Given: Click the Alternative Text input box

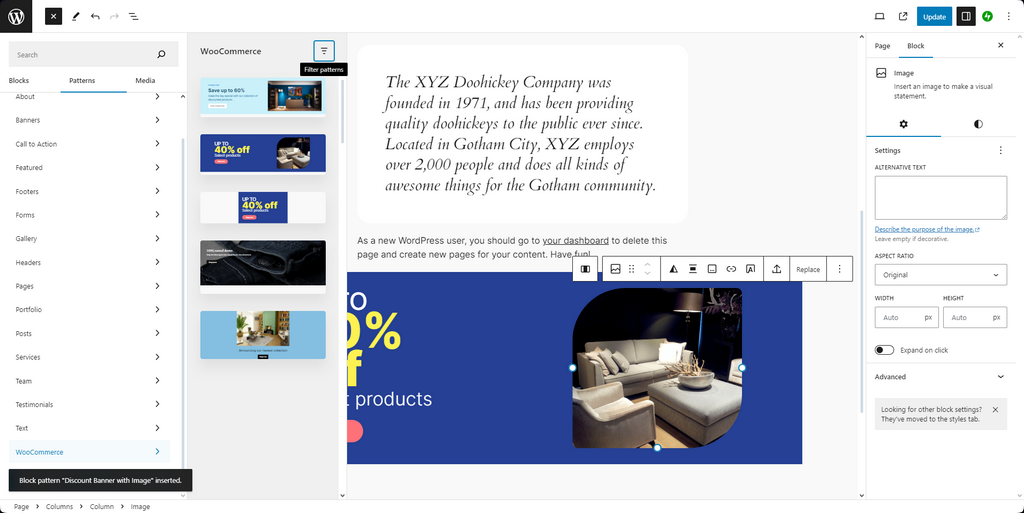Looking at the screenshot, I should [940, 198].
